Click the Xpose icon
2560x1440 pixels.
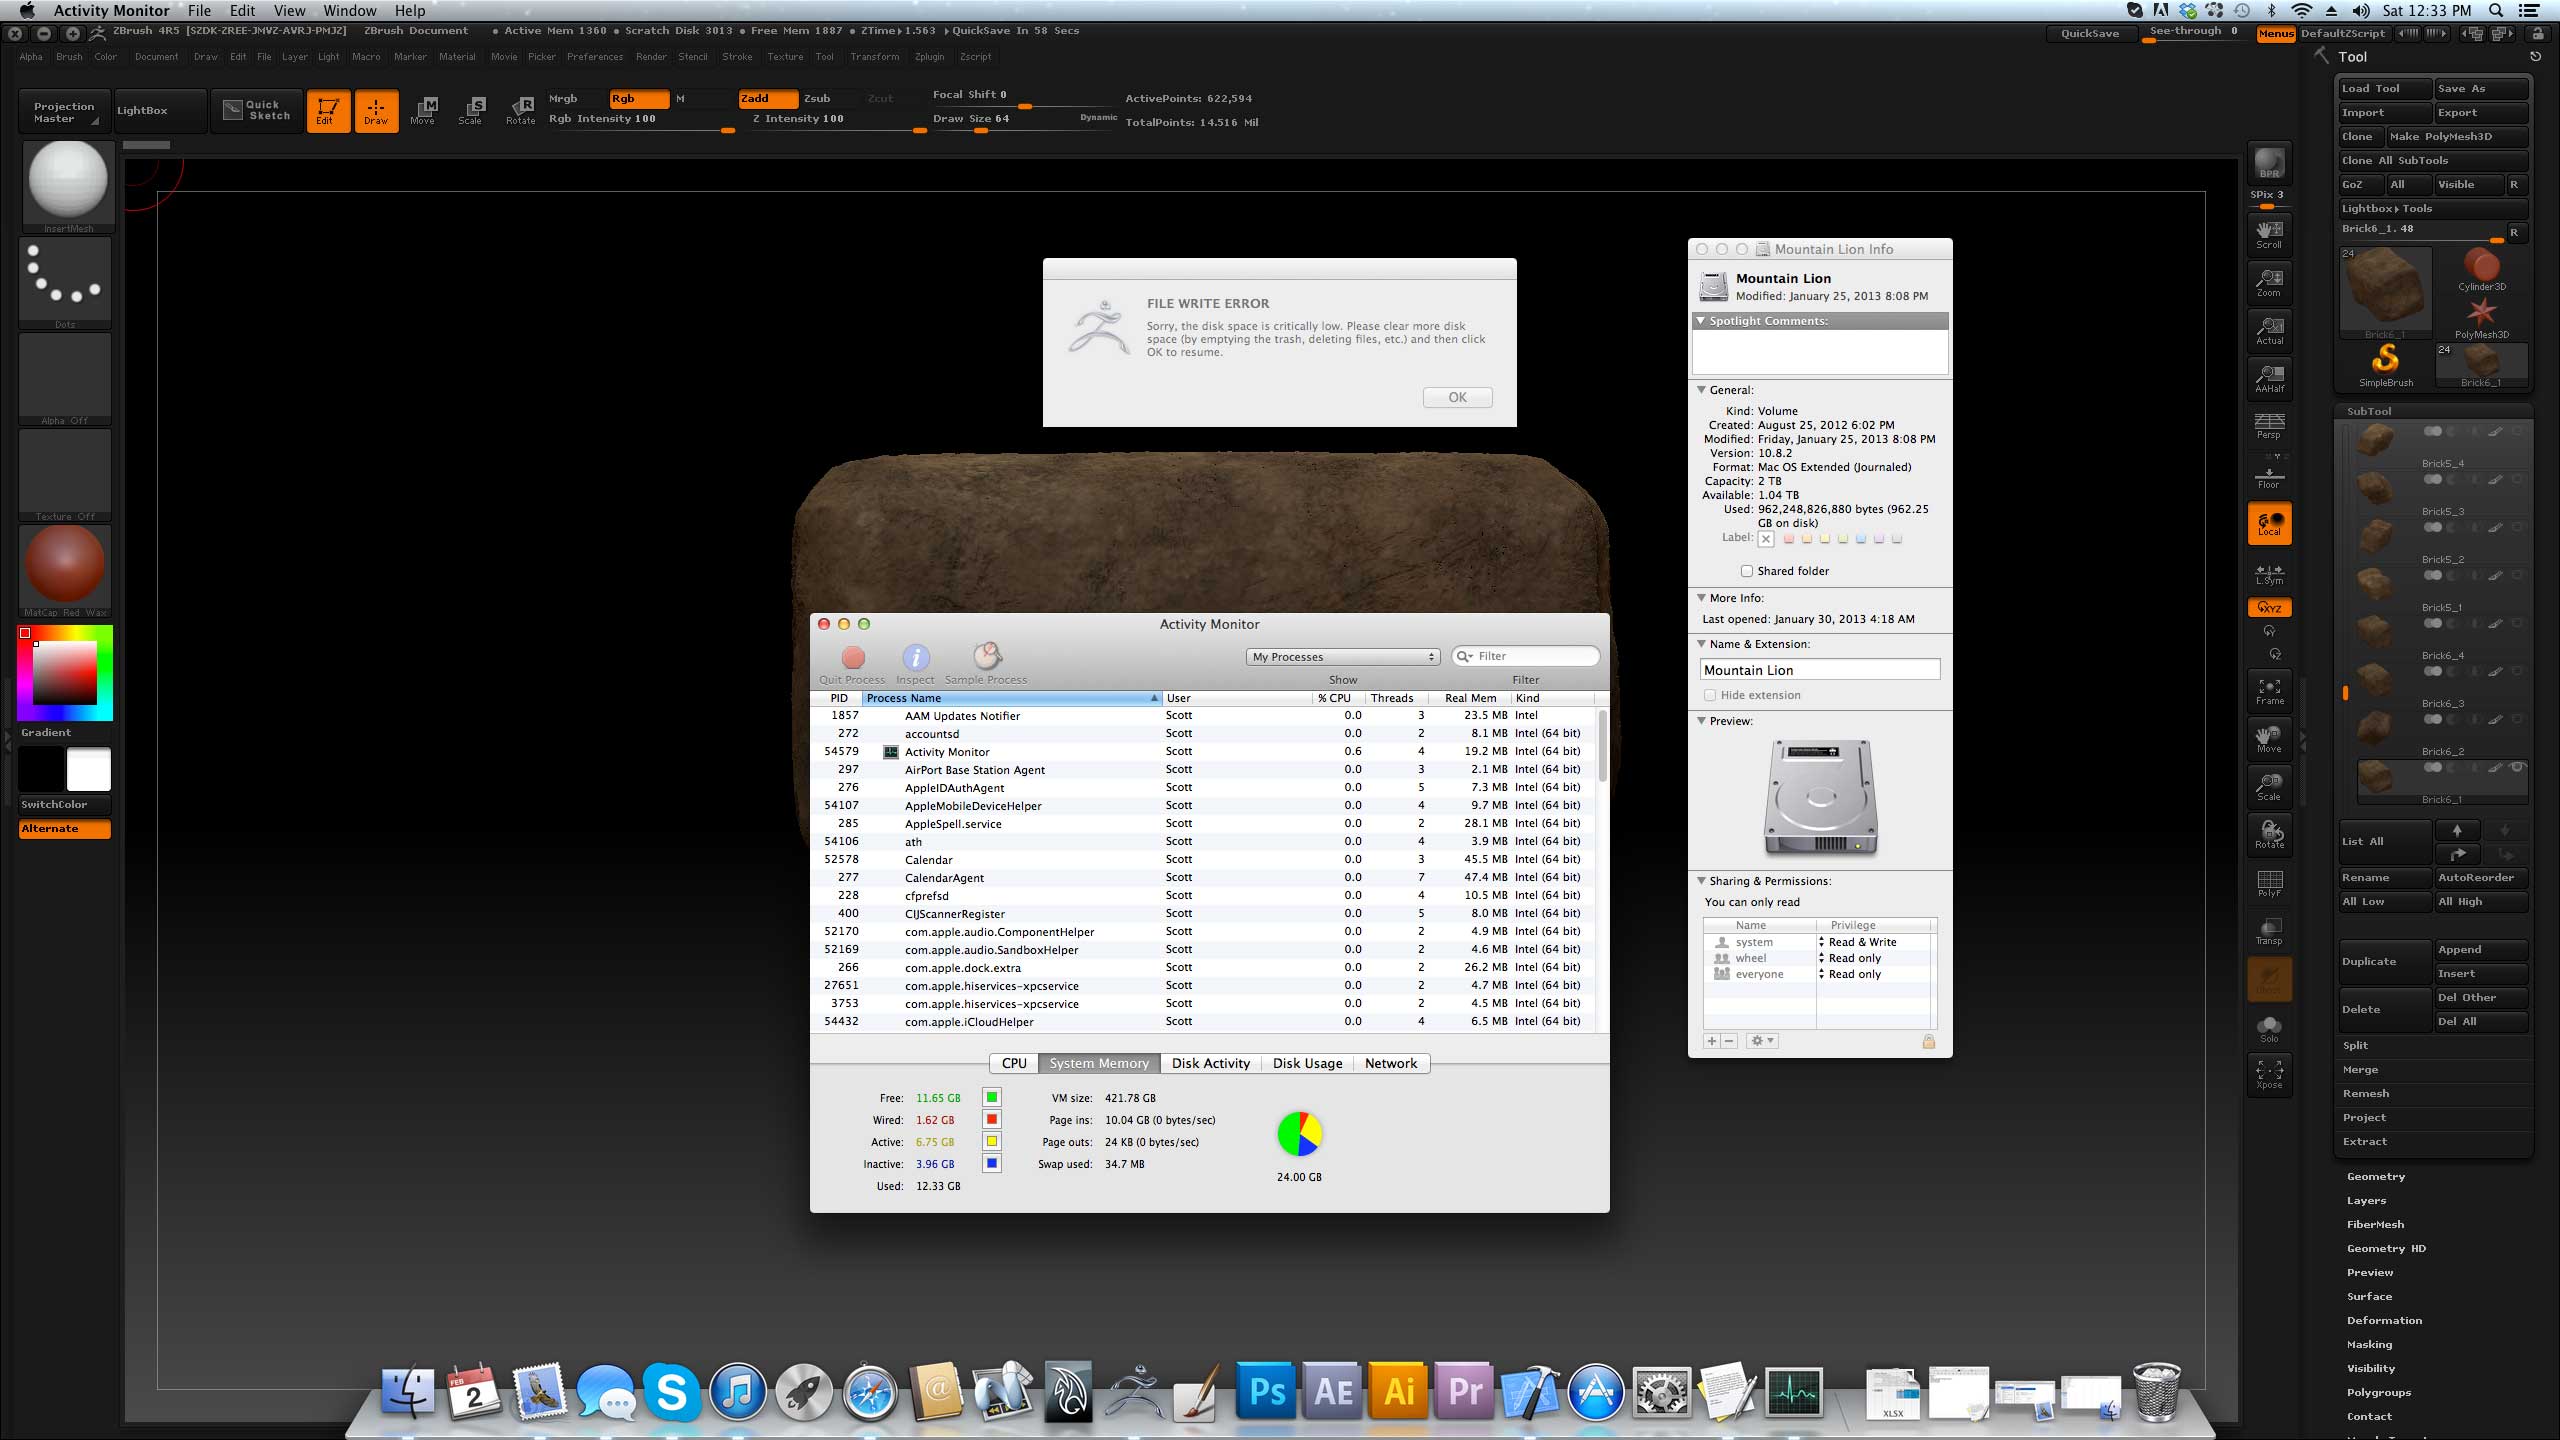(2269, 1075)
